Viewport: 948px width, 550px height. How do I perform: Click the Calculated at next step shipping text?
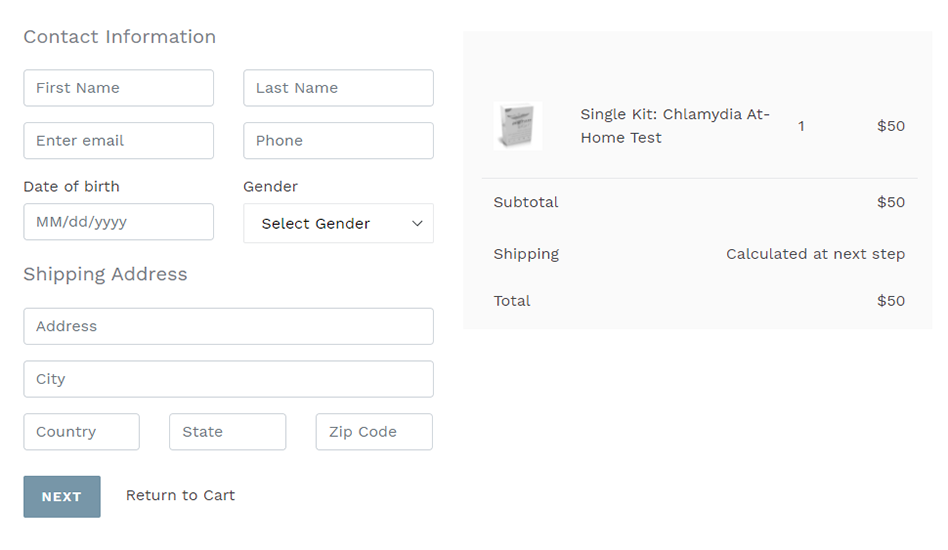click(815, 254)
